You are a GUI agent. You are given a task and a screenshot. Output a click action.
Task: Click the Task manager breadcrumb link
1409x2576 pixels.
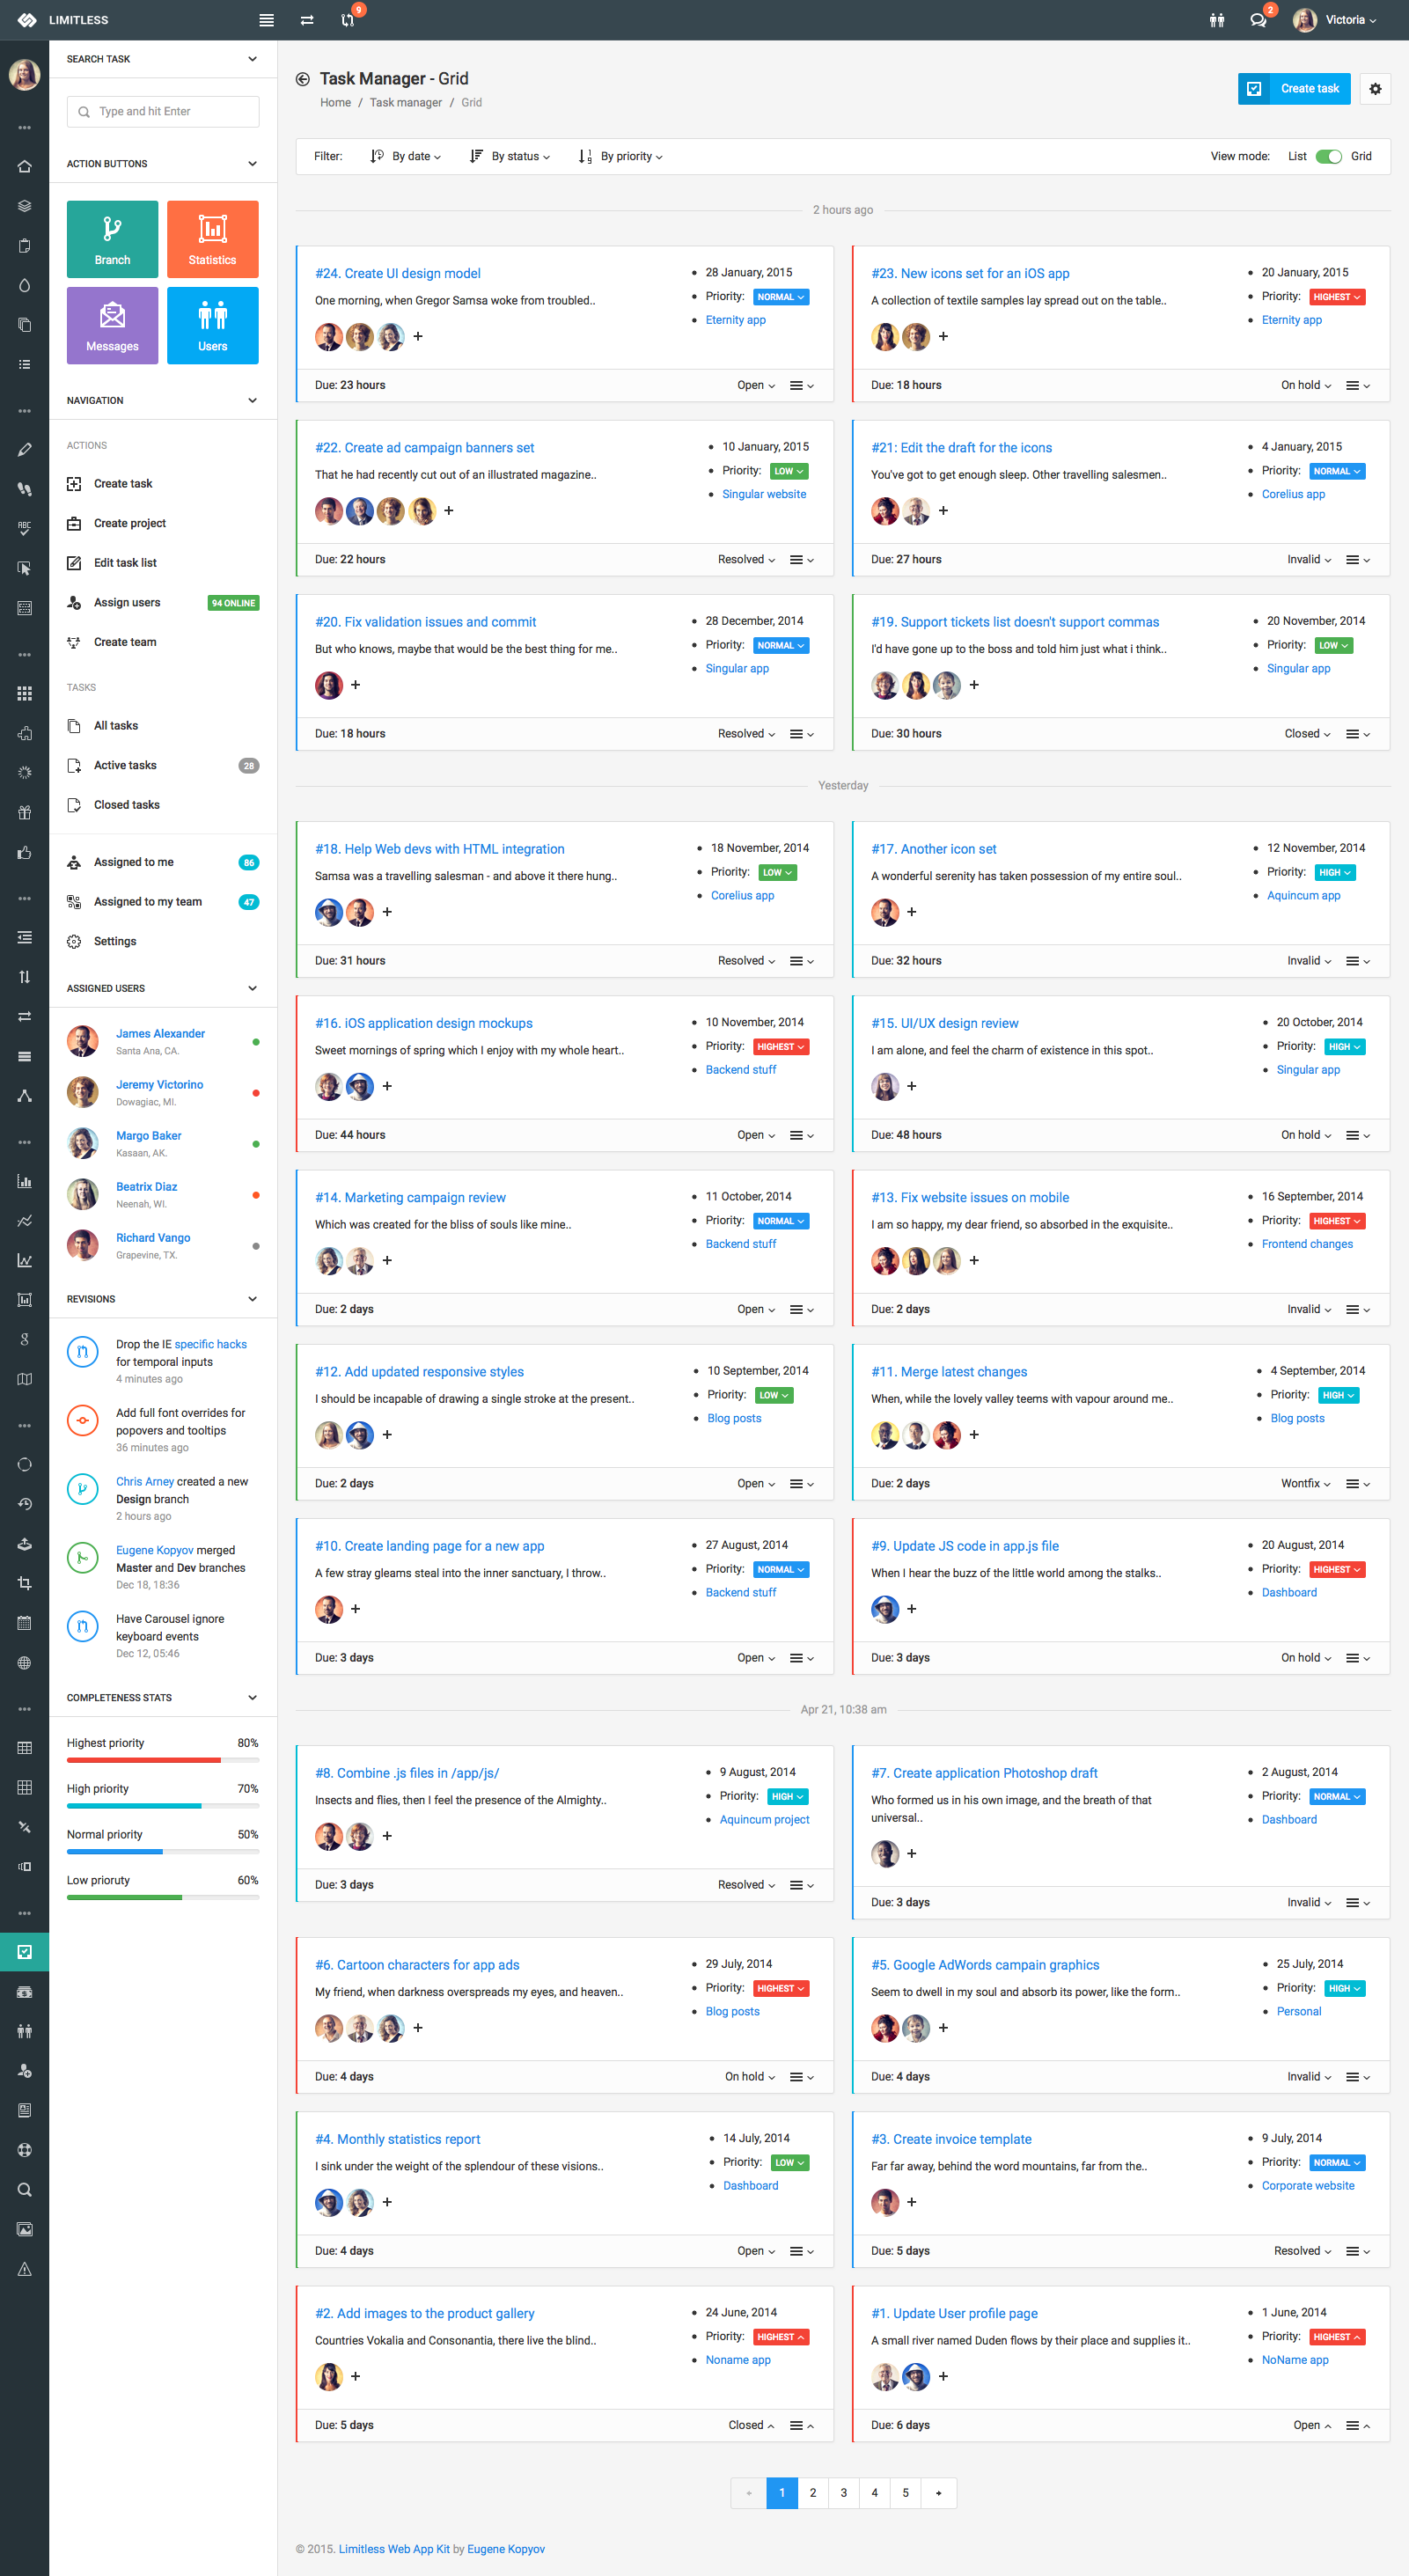pyautogui.click(x=406, y=103)
